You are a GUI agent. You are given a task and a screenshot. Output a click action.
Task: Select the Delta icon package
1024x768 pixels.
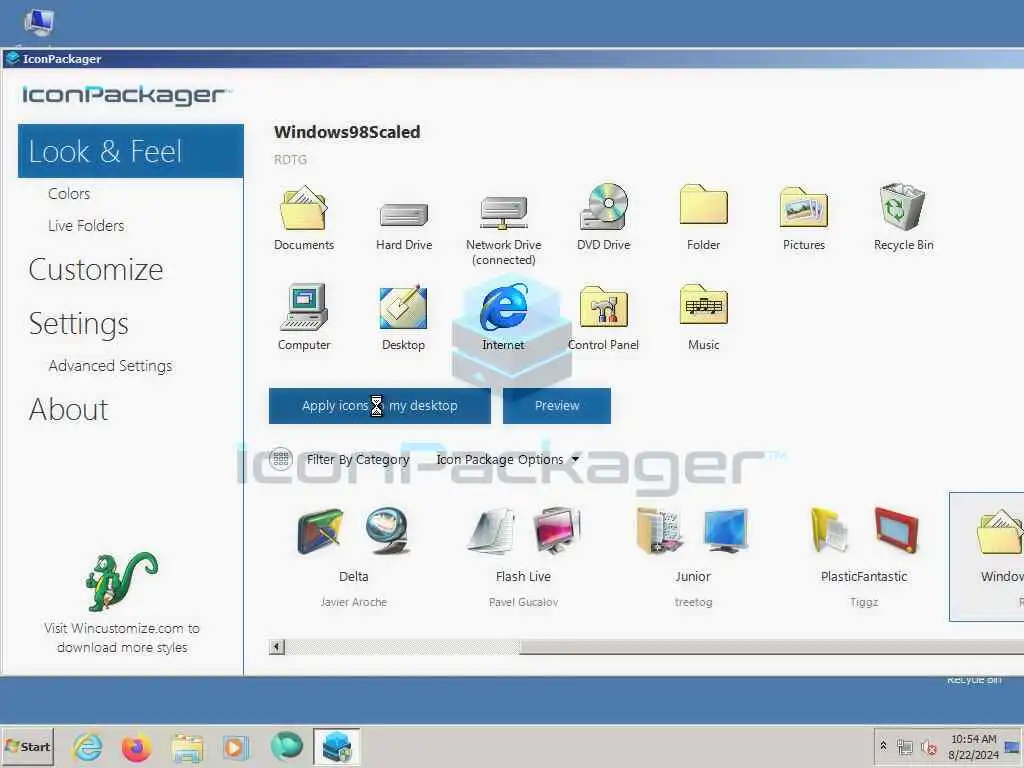[353, 555]
